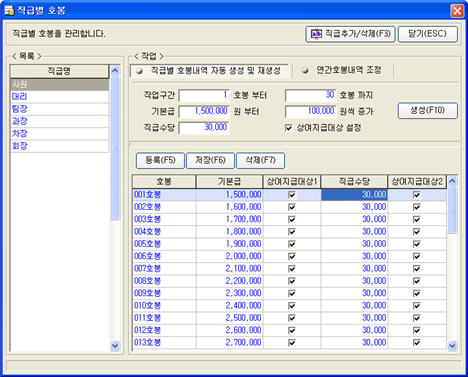Screen dimensions: 468x377
Task: Click the 기본급 start amount field
Action: 204,111
